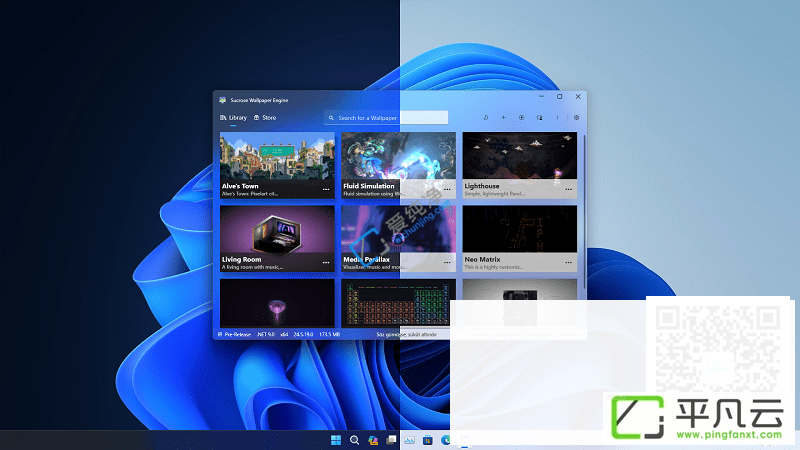Open settings via the gear icon
The width and height of the screenshot is (800, 450).
coord(576,118)
